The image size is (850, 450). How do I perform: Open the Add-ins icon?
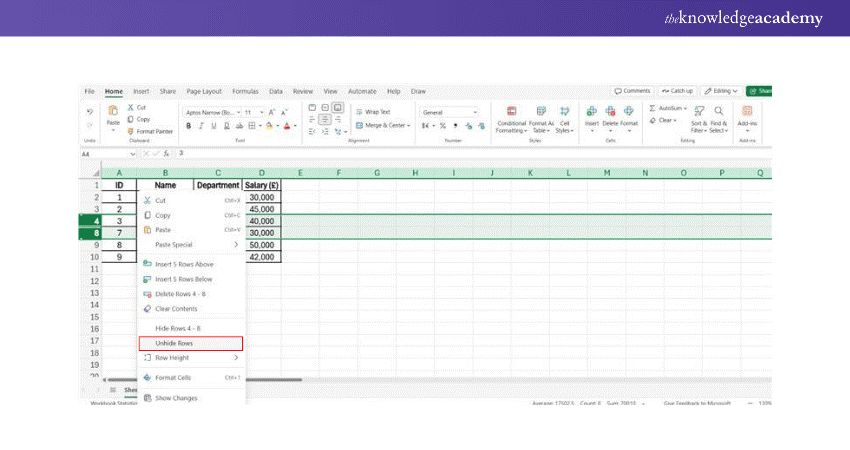pyautogui.click(x=747, y=111)
